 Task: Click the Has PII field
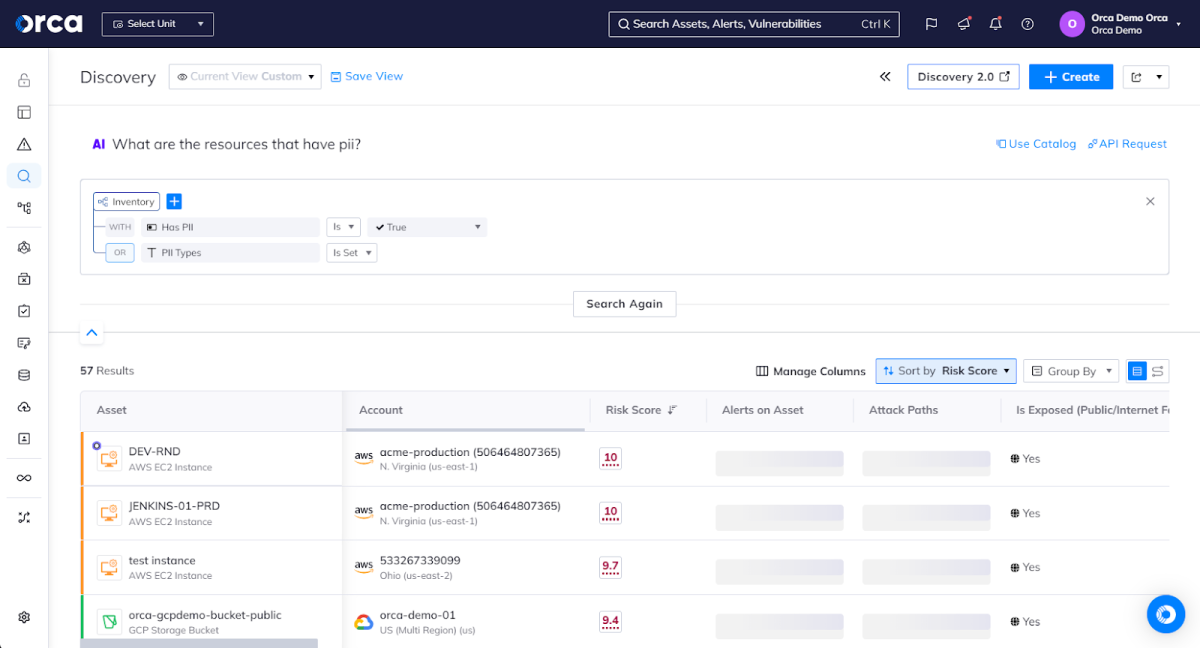pos(230,227)
